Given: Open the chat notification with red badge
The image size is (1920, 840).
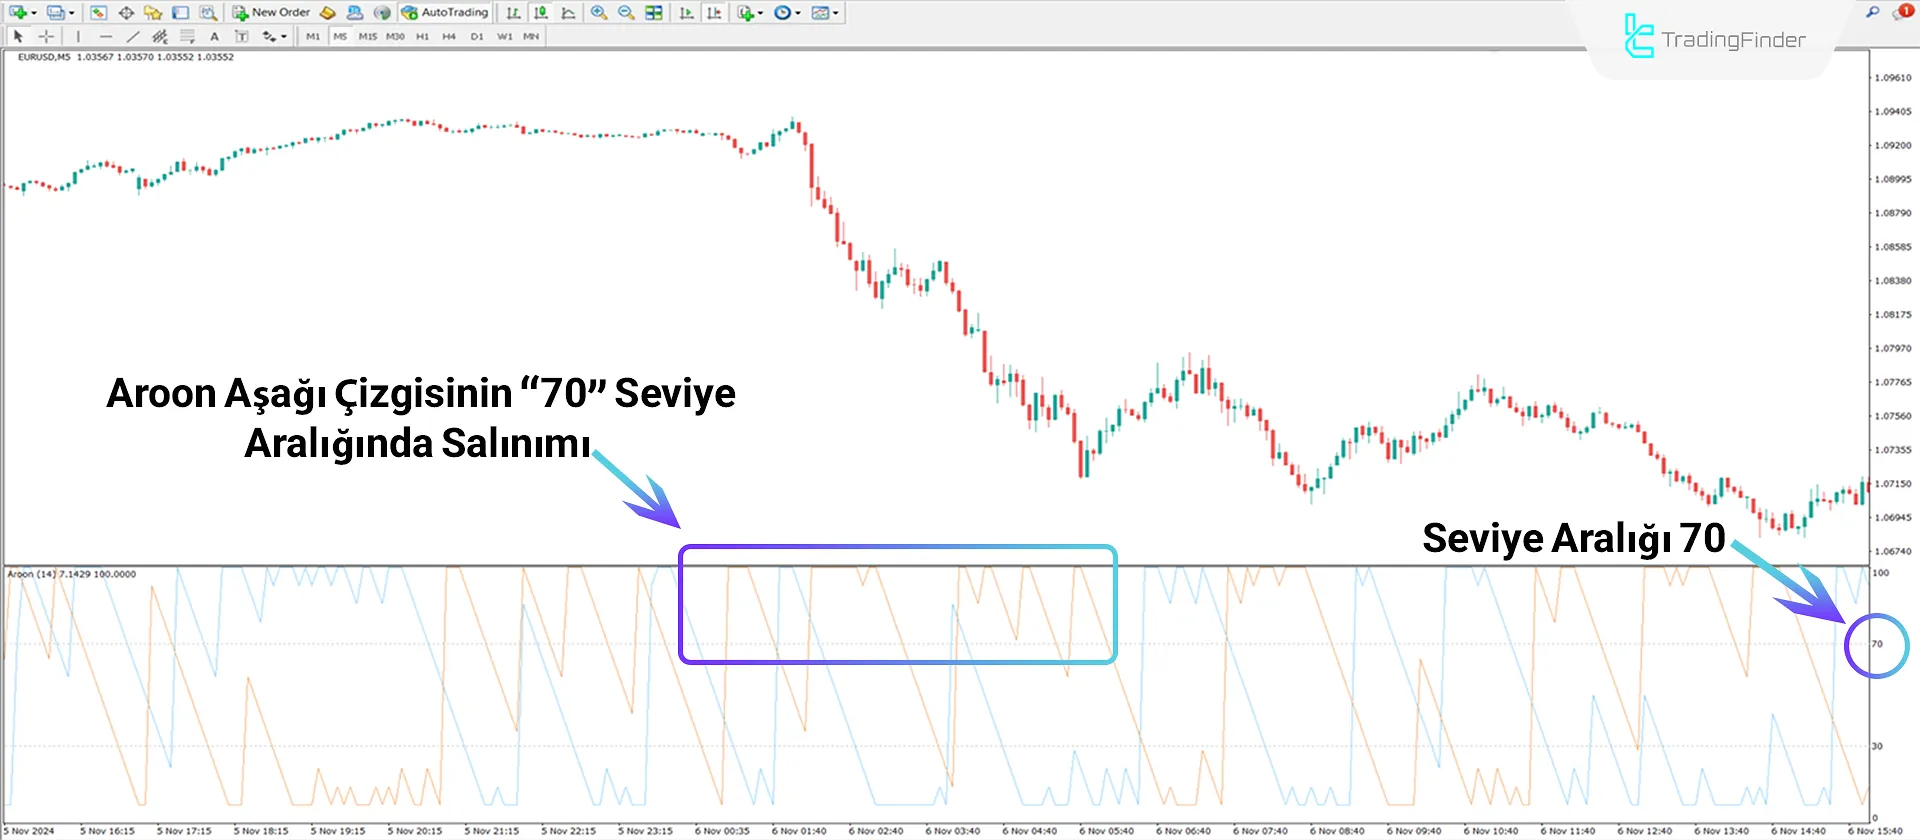Looking at the screenshot, I should [1903, 11].
